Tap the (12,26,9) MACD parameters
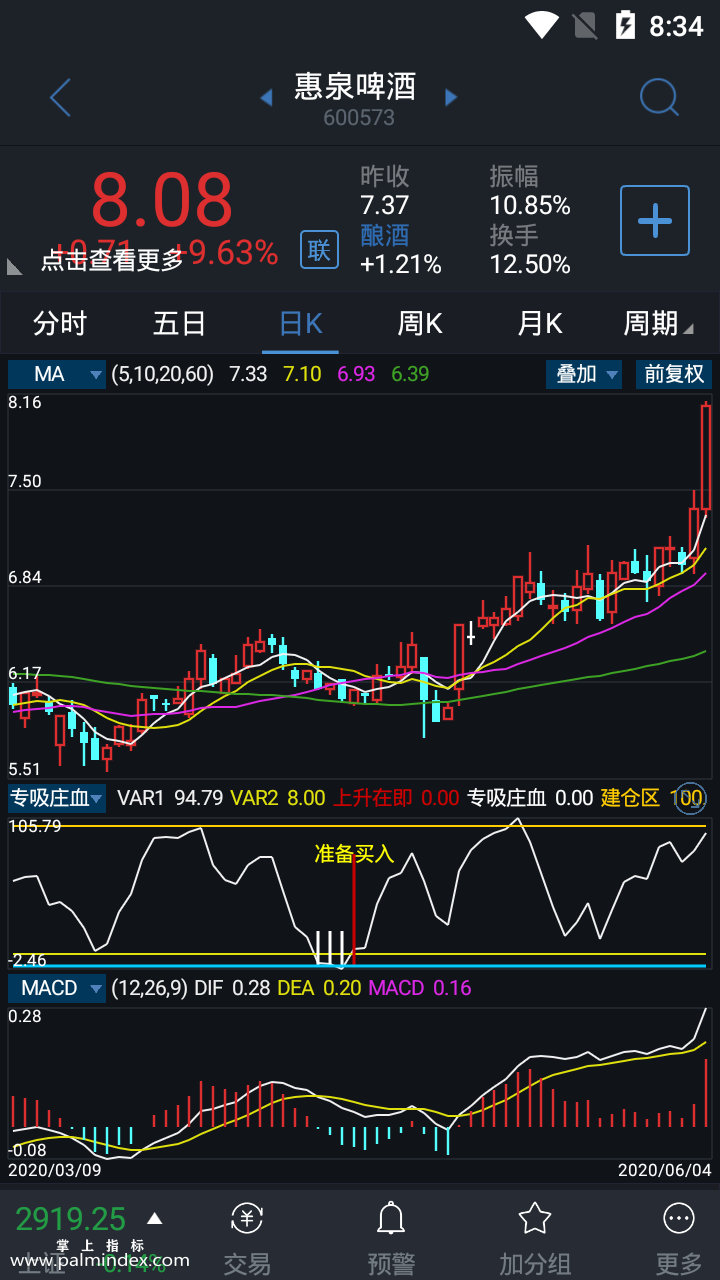 click(x=150, y=988)
